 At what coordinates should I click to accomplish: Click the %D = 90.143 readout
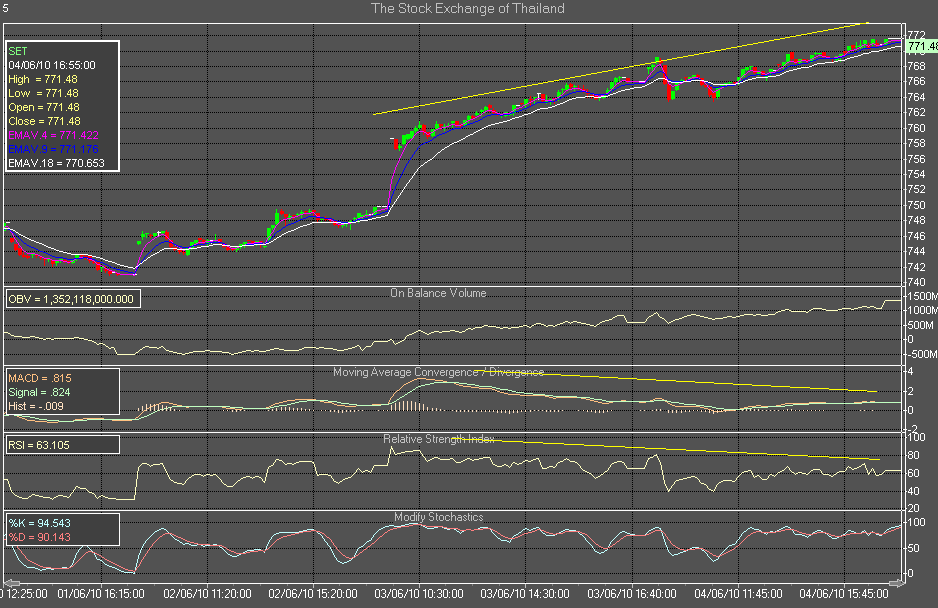[x=39, y=537]
